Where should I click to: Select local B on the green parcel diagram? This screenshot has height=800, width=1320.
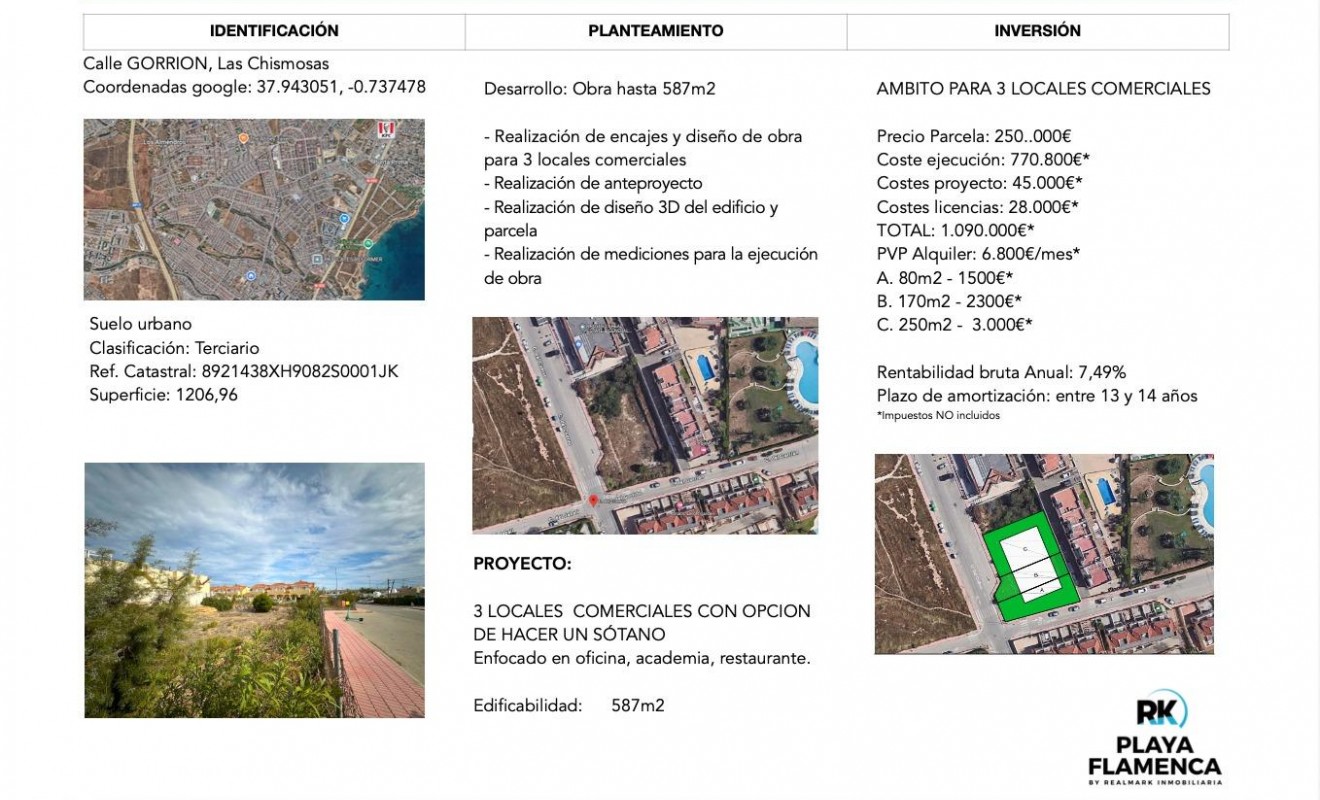[x=1035, y=575]
